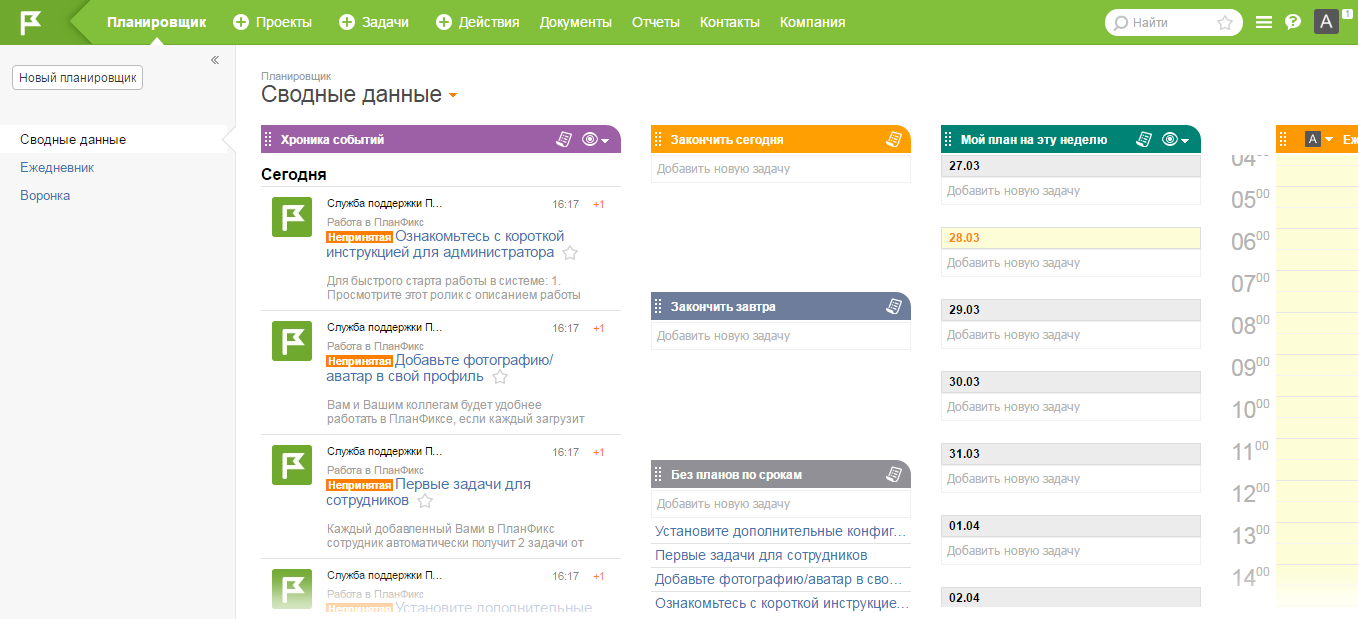Open the Первые задачи для сотрудников link in Без планов
The width and height of the screenshot is (1358, 619).
click(761, 555)
